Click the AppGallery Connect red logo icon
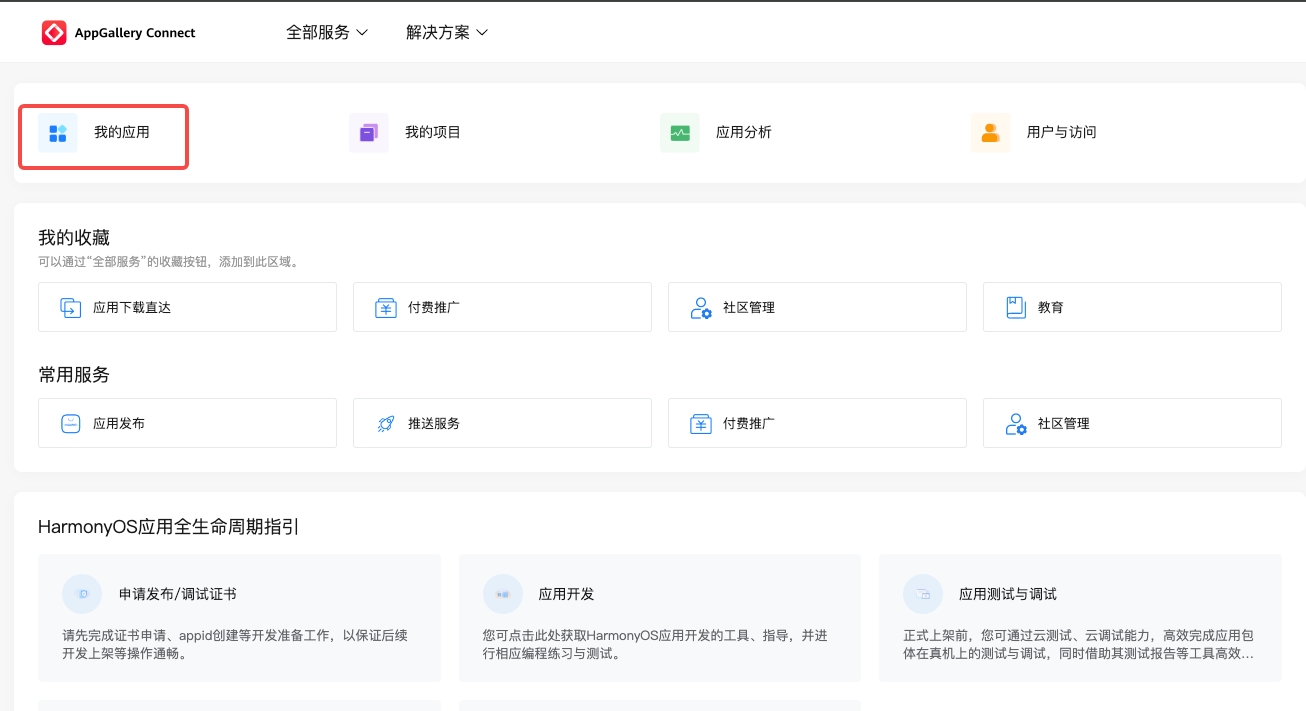Viewport: 1306px width, 711px height. (54, 33)
